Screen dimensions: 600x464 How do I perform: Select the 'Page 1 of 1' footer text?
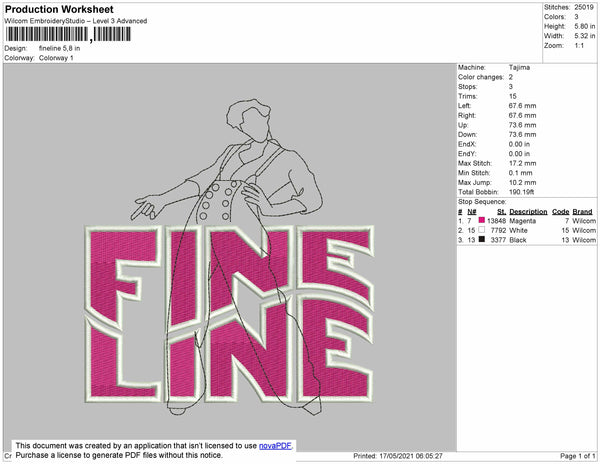577,456
